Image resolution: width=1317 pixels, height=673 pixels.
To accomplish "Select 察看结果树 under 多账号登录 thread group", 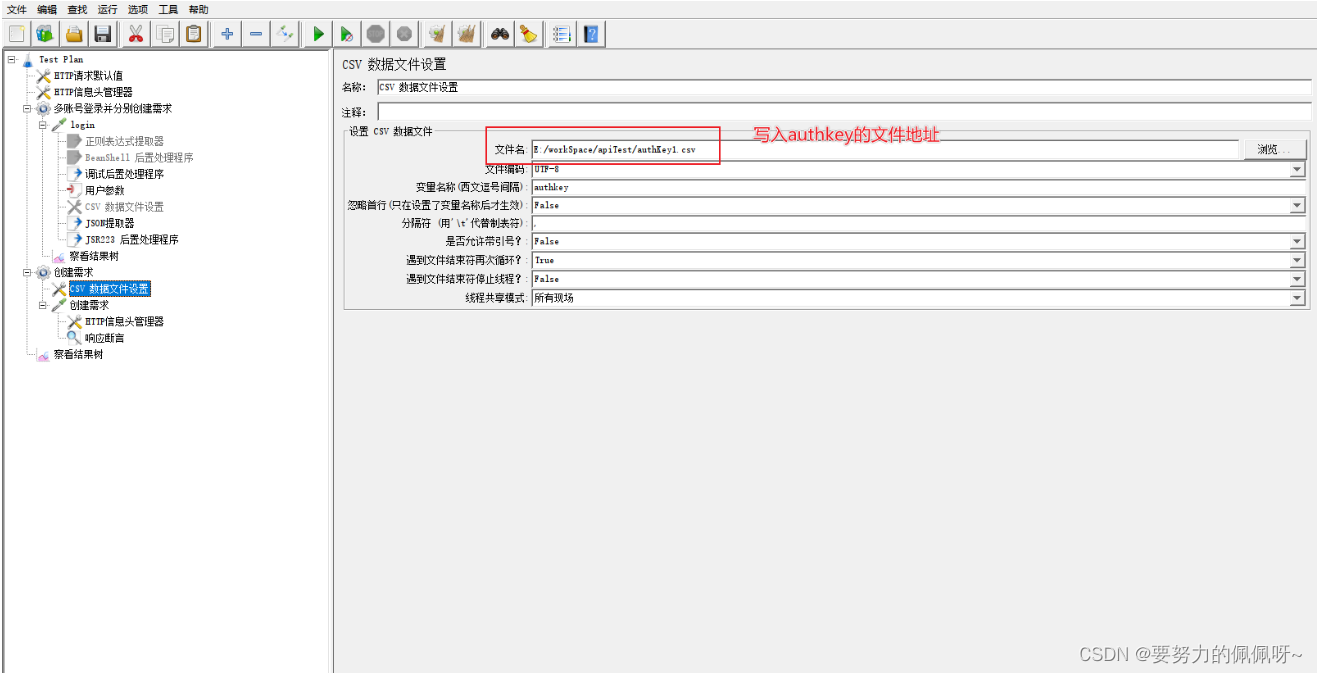I will (93, 256).
